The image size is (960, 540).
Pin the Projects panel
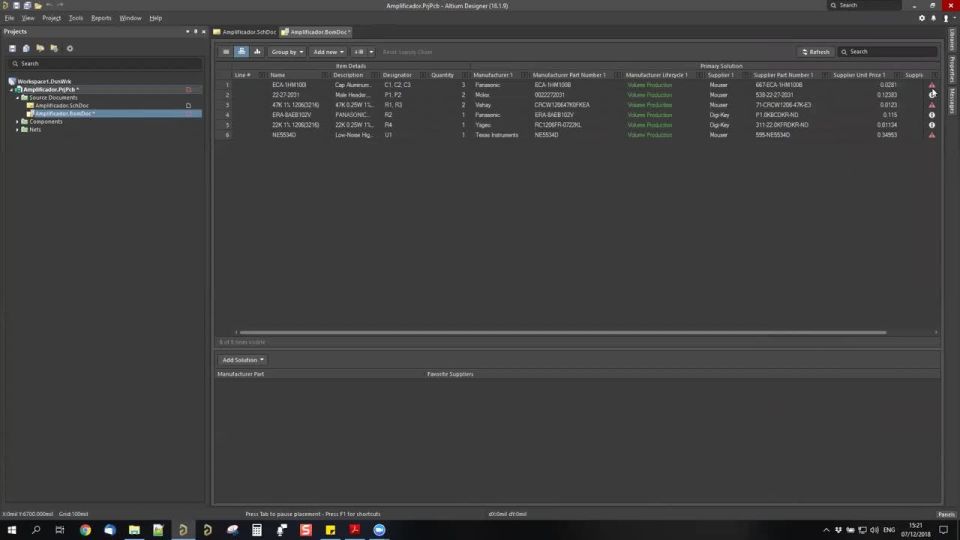196,32
